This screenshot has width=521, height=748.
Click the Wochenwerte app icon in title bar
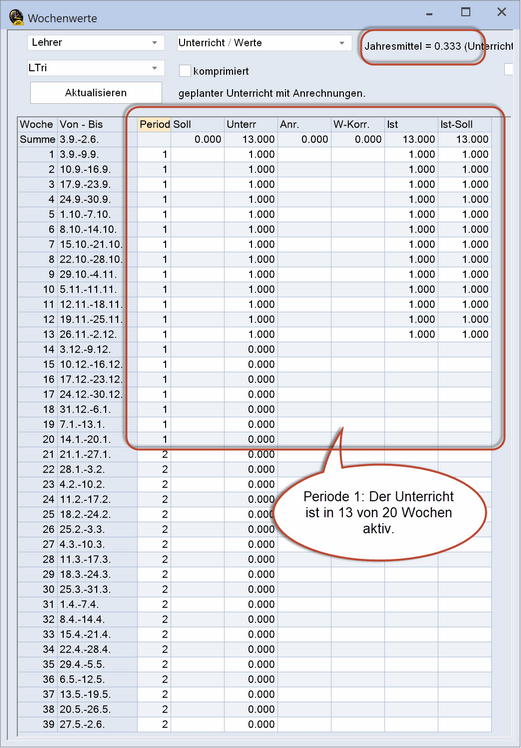(16, 17)
